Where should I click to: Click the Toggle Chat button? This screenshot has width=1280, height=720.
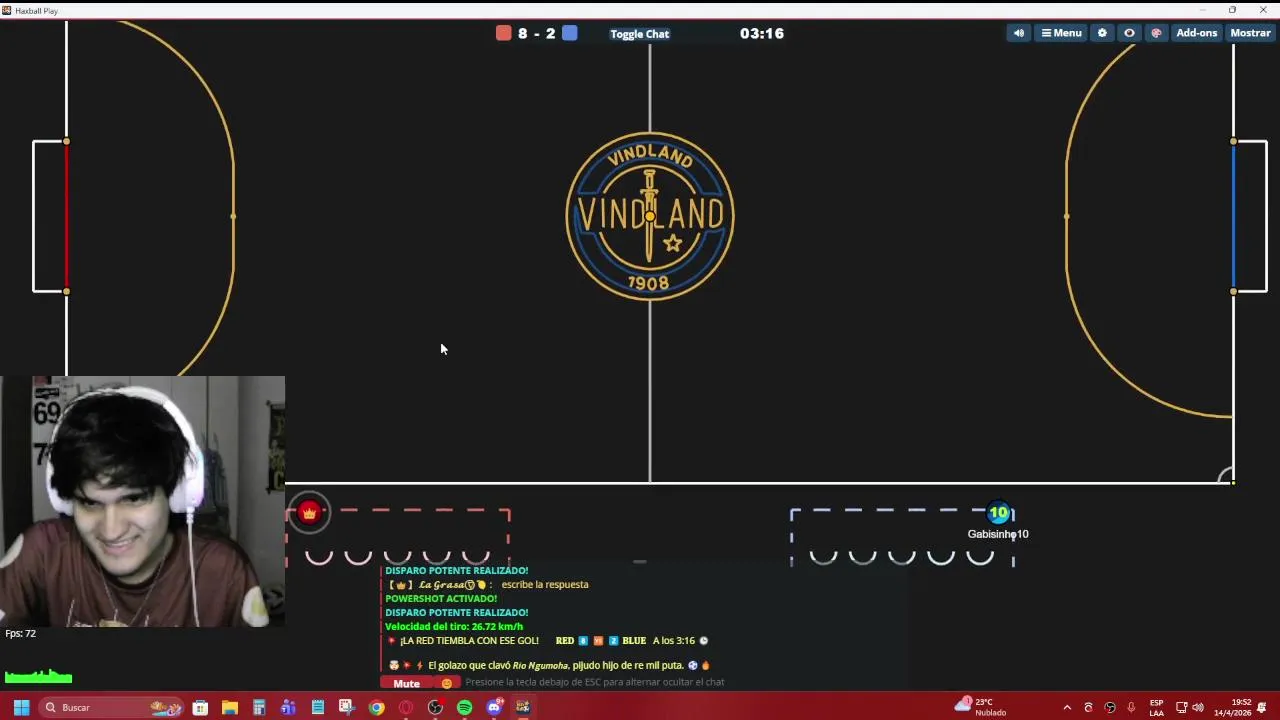639,34
